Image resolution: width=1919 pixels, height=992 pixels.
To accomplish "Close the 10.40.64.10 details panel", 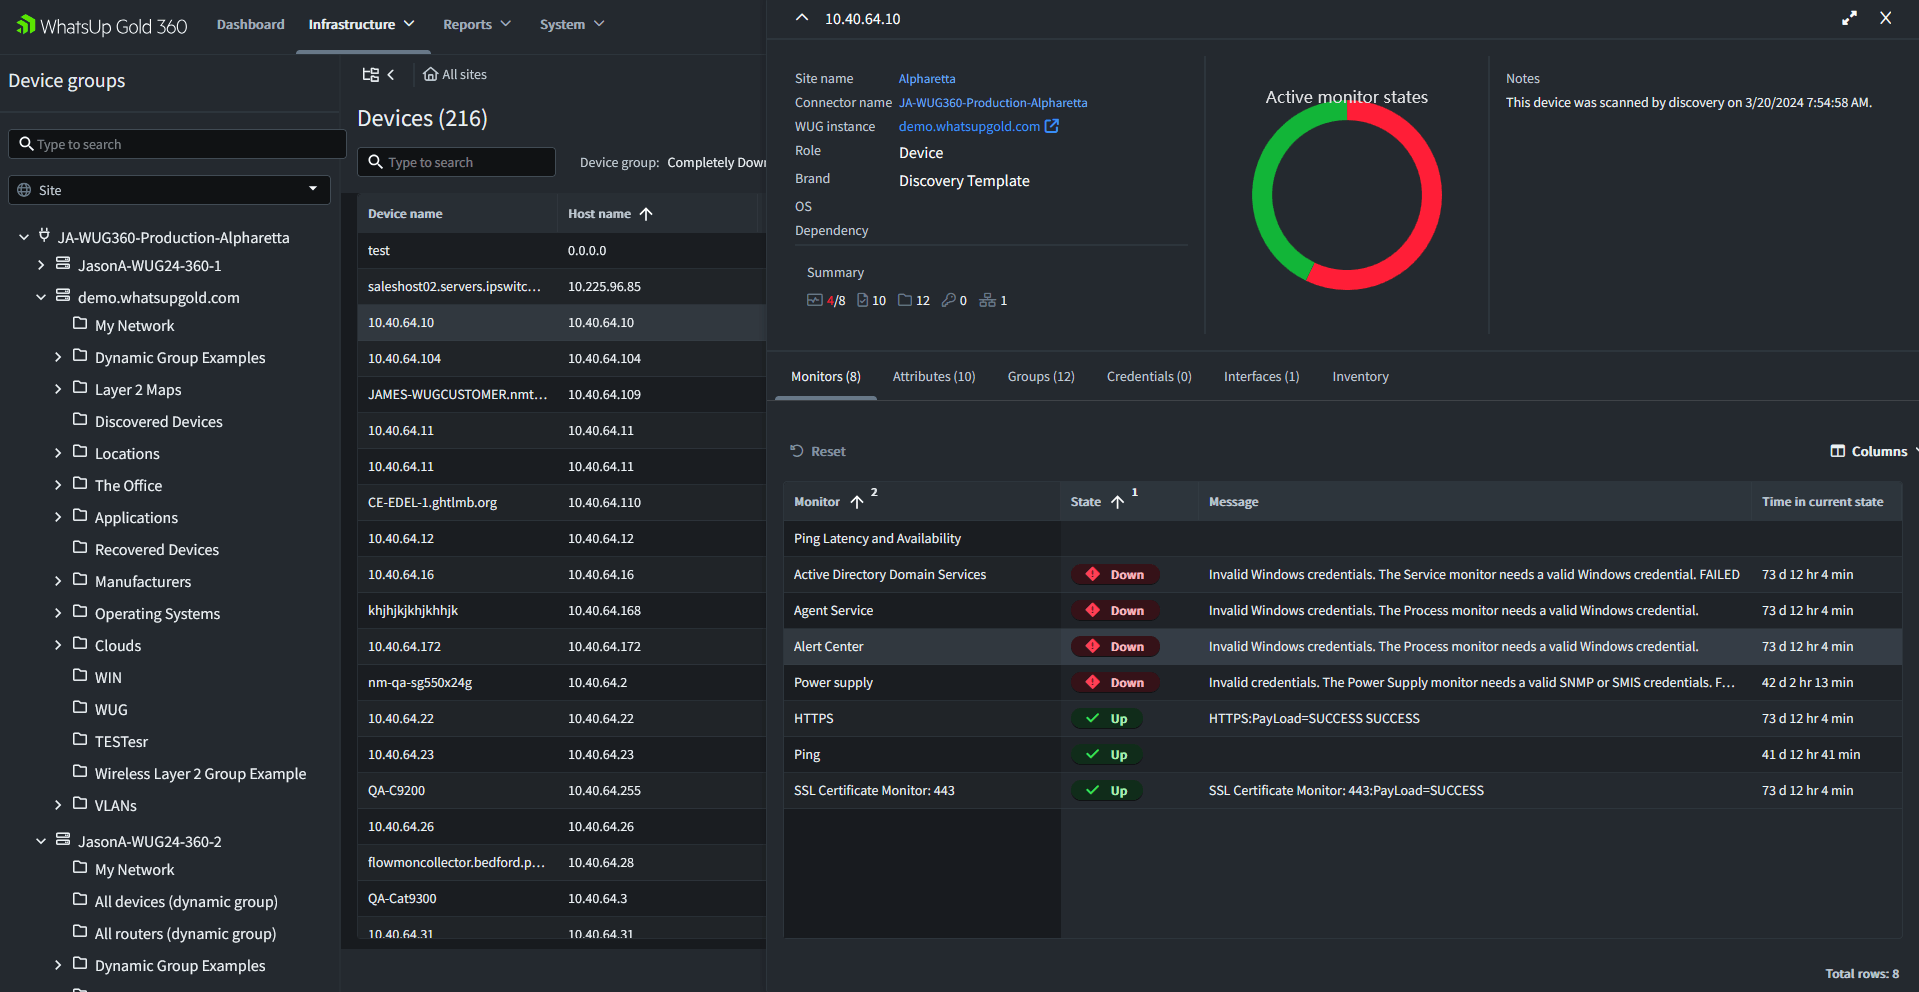I will [1886, 18].
